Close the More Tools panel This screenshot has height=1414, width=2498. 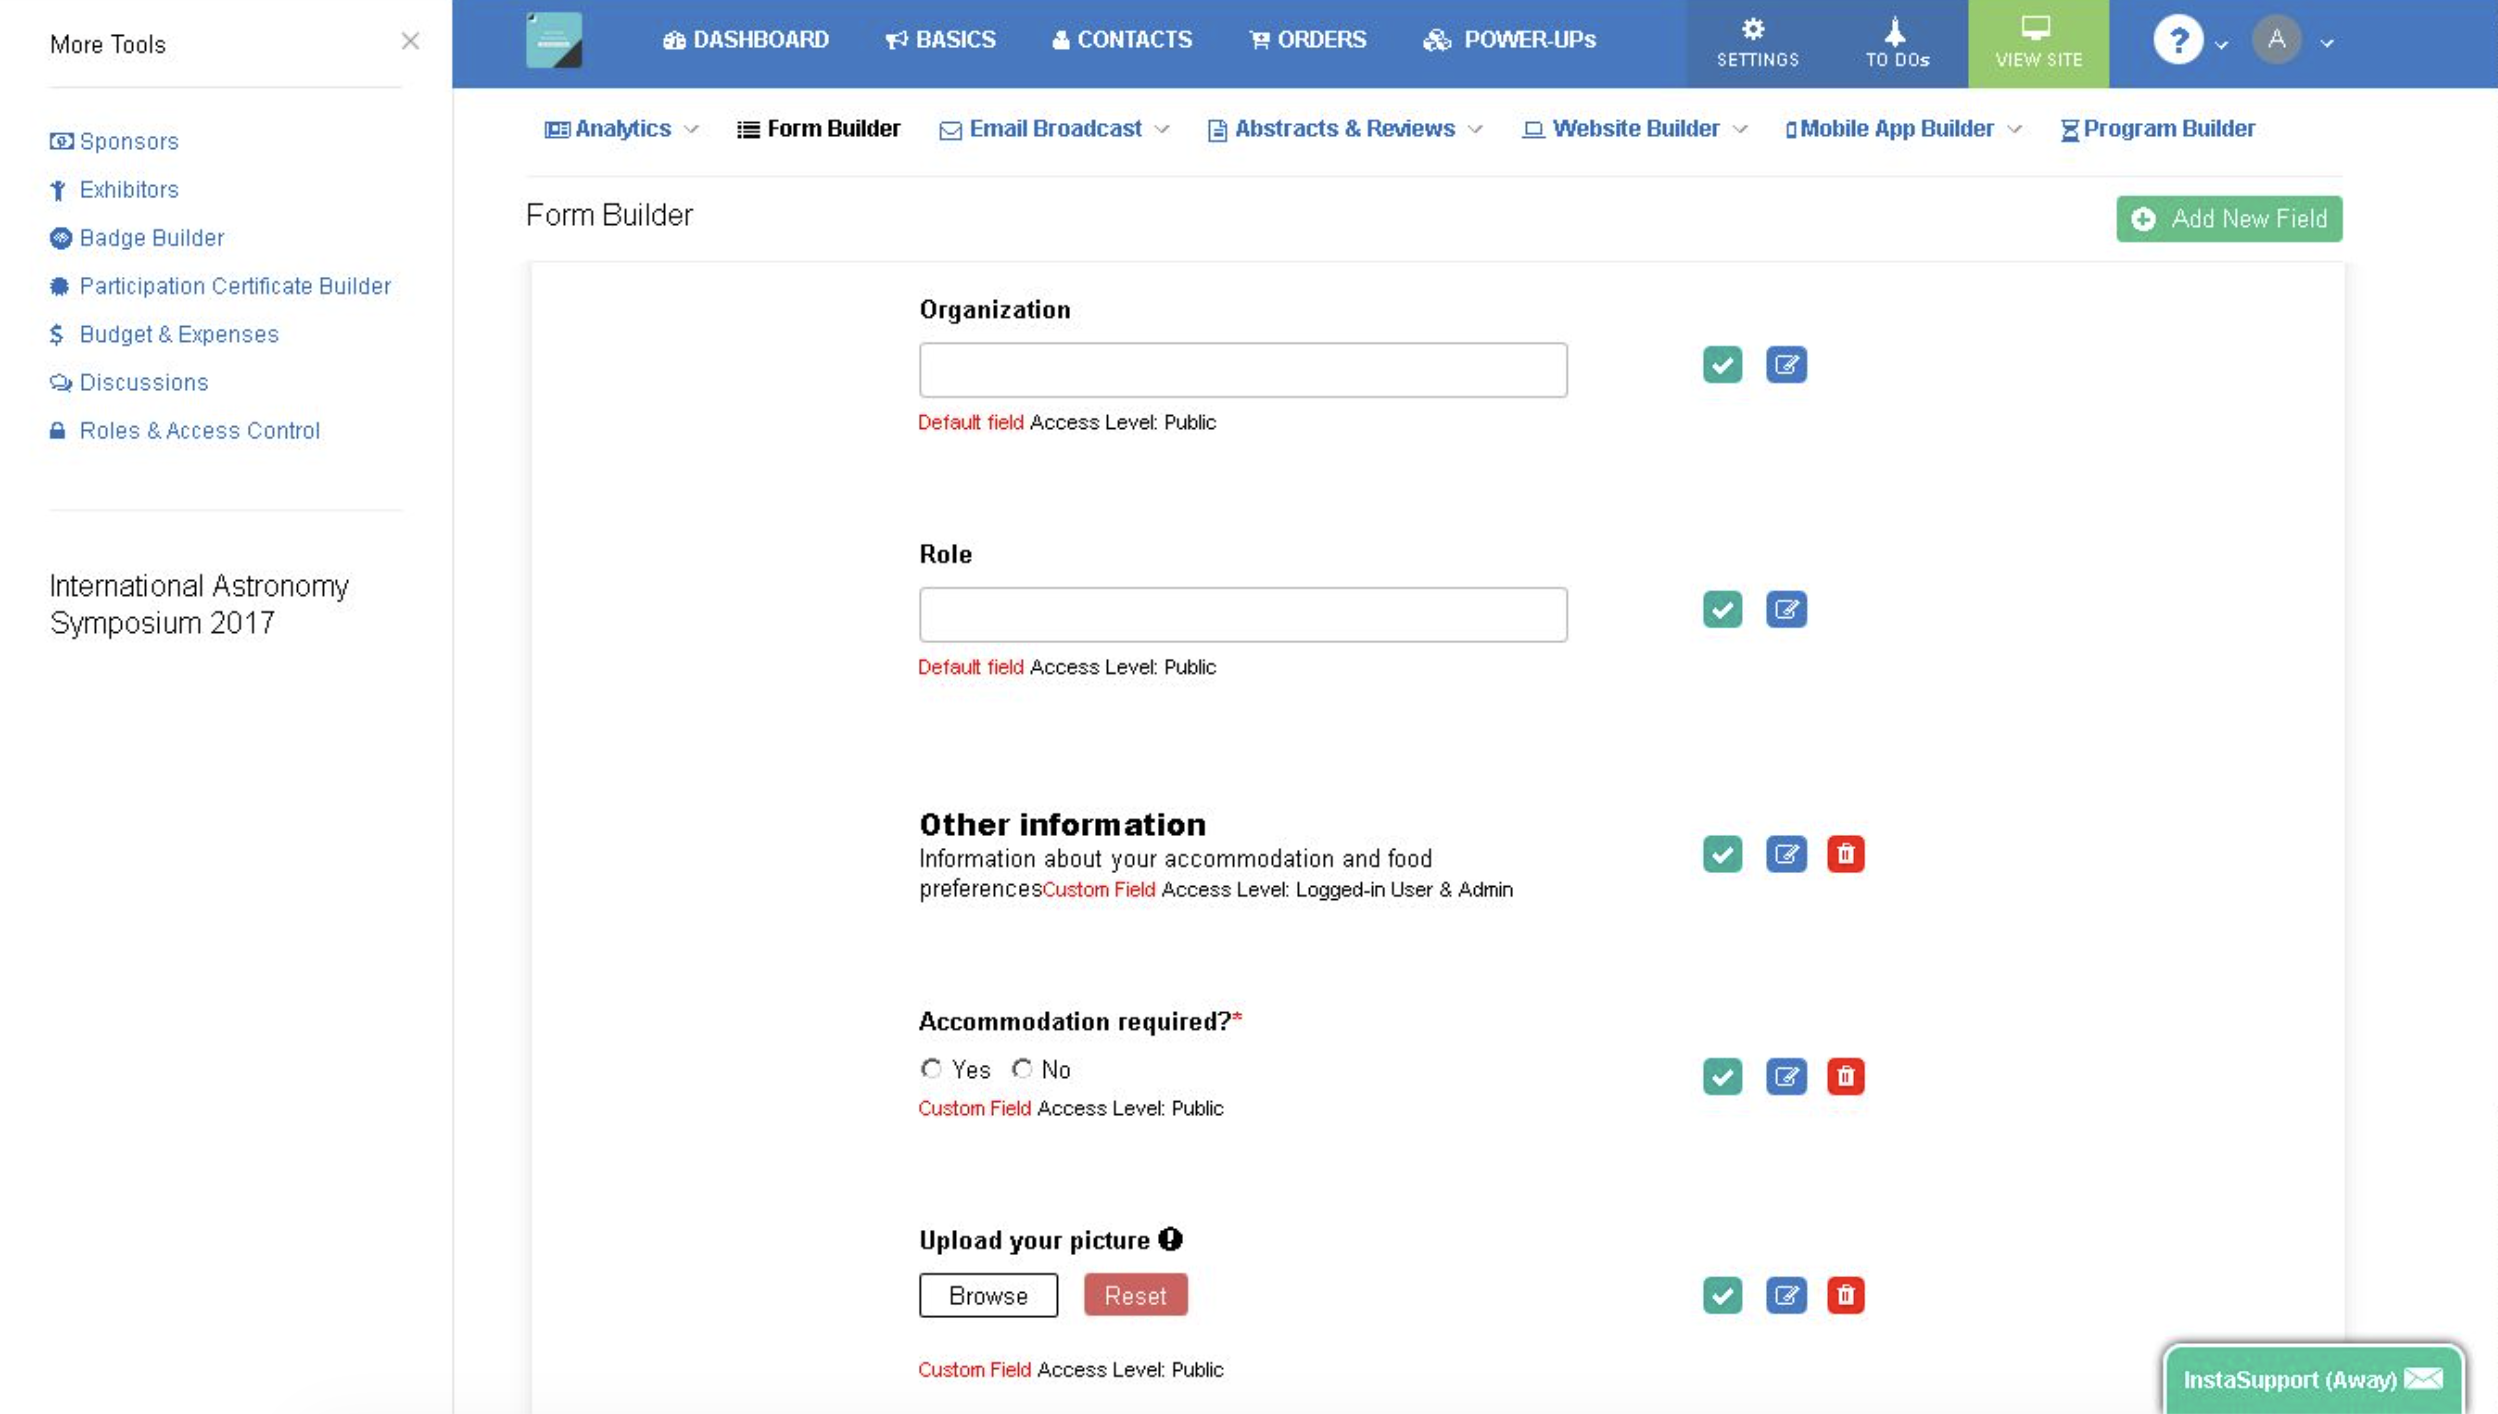410,41
